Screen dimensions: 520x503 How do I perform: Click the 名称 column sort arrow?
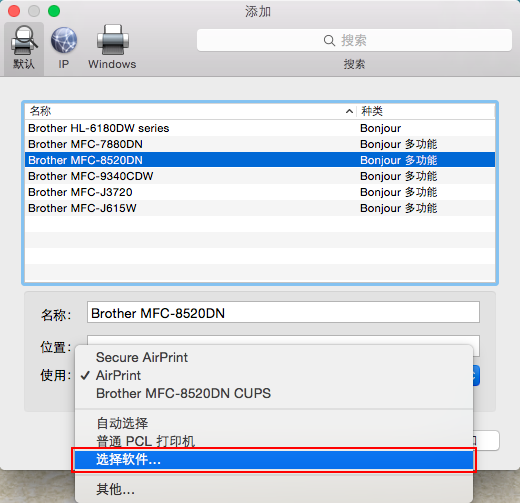click(349, 111)
